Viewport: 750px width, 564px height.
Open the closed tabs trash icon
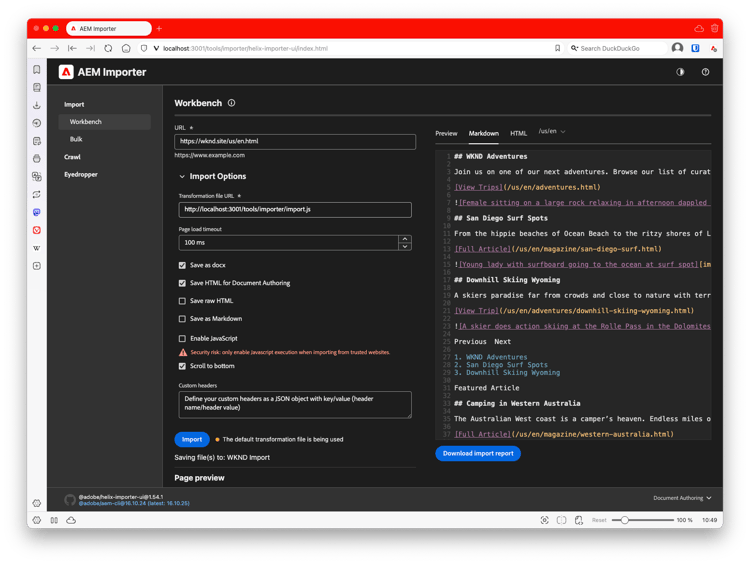click(x=714, y=28)
